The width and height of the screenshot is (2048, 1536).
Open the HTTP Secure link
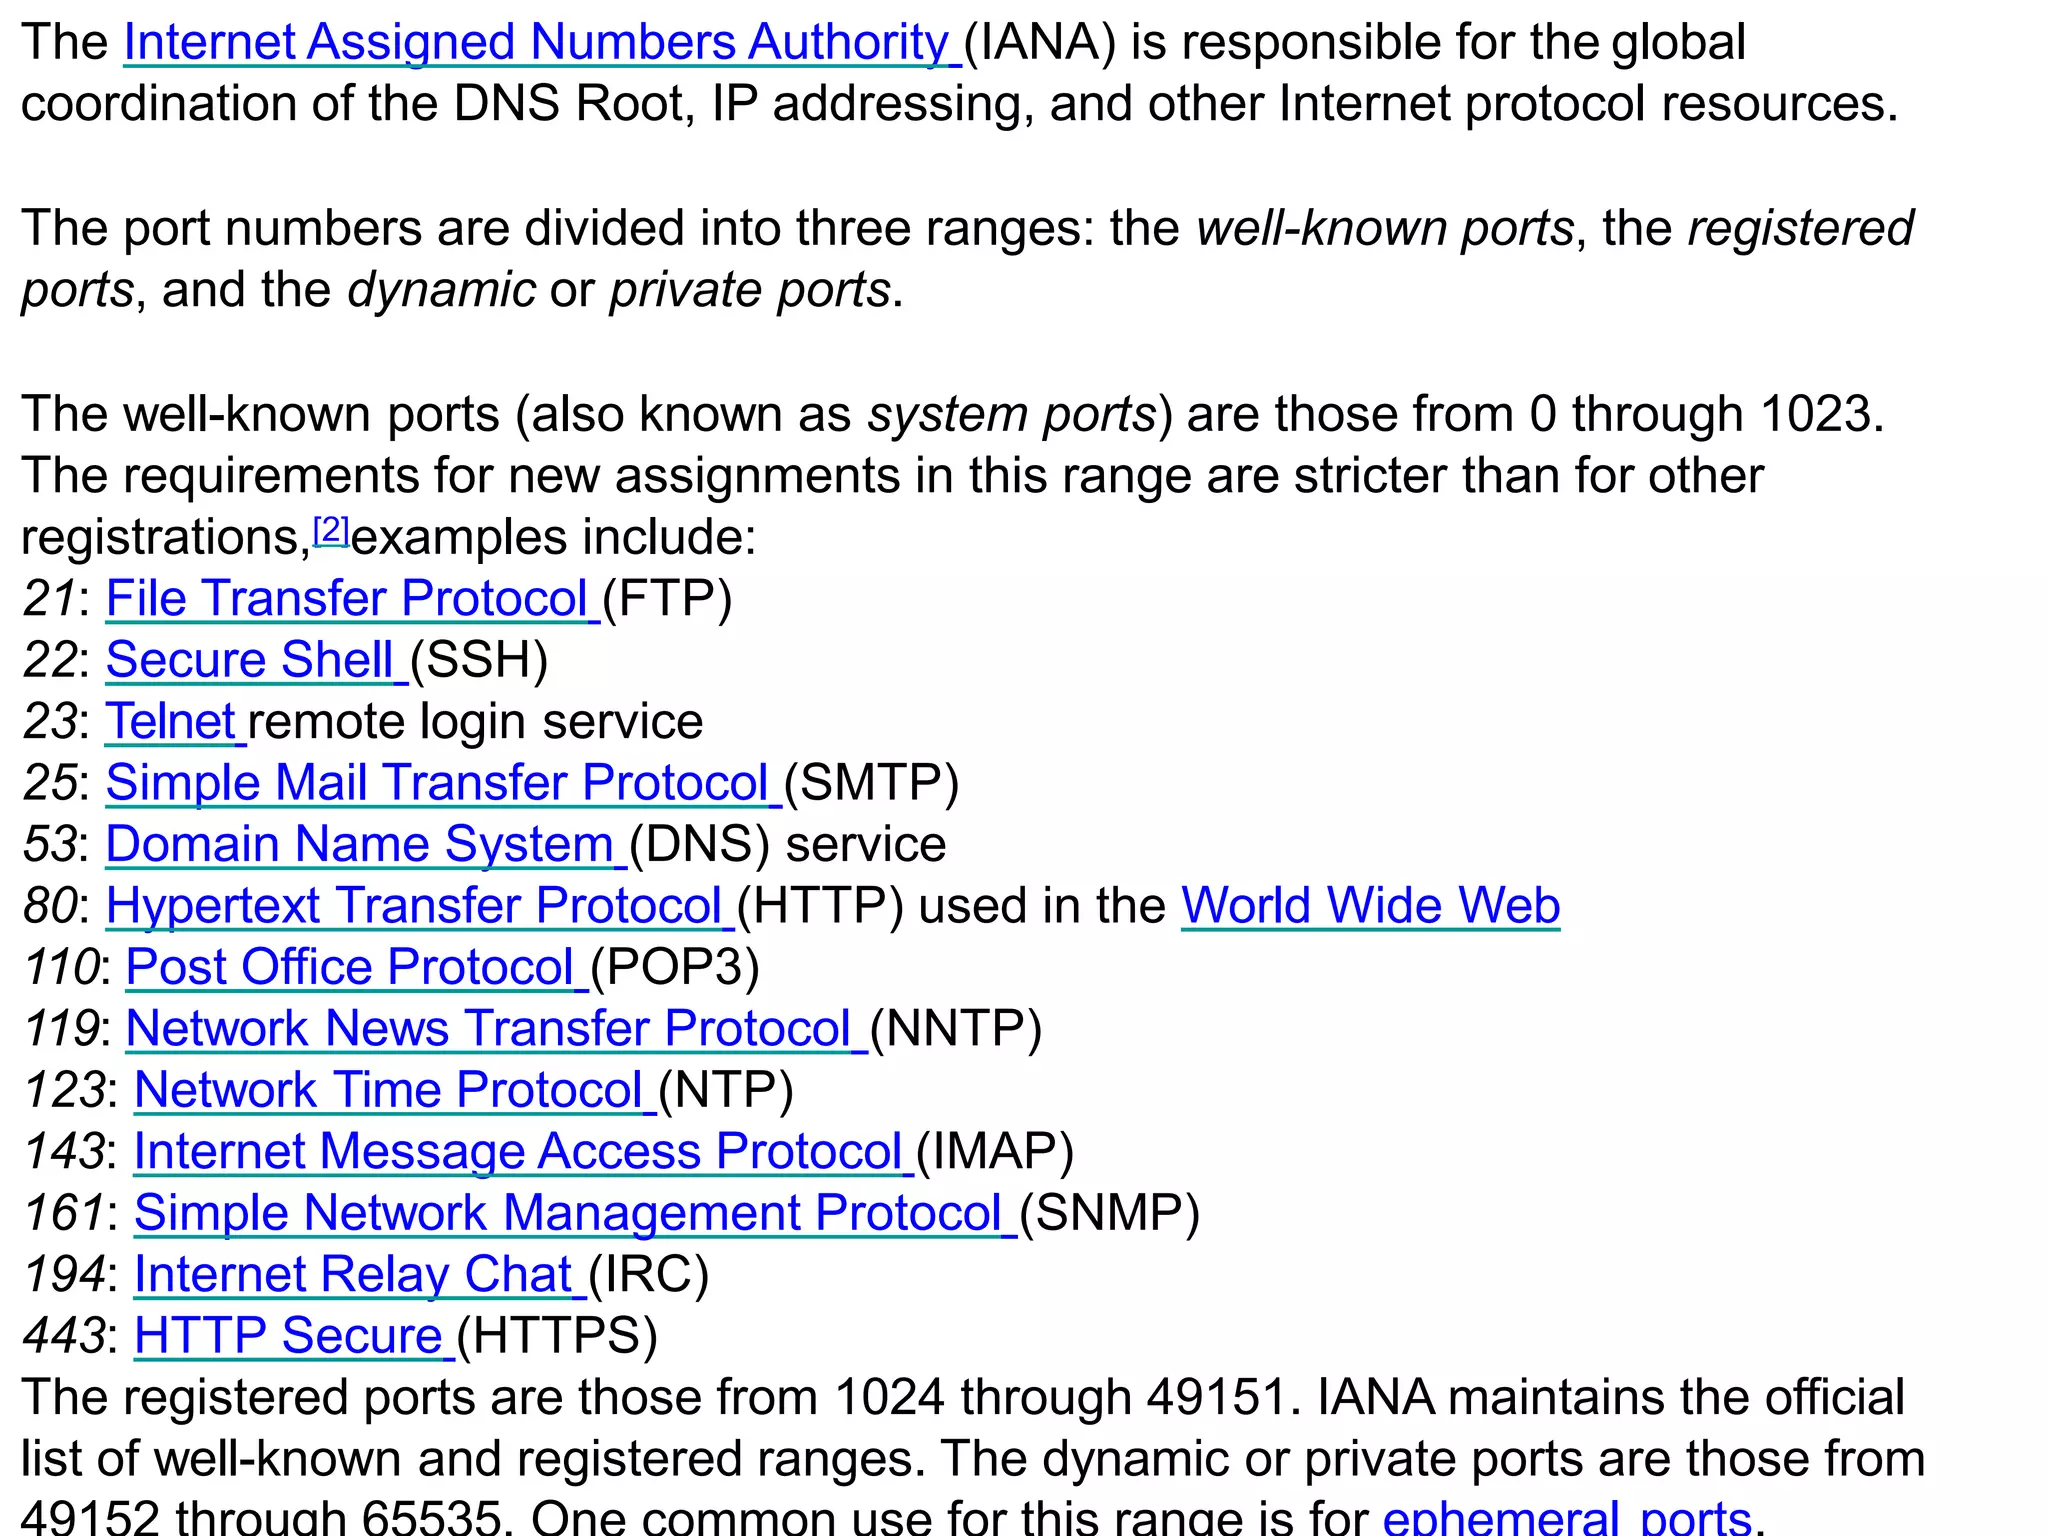point(294,1336)
